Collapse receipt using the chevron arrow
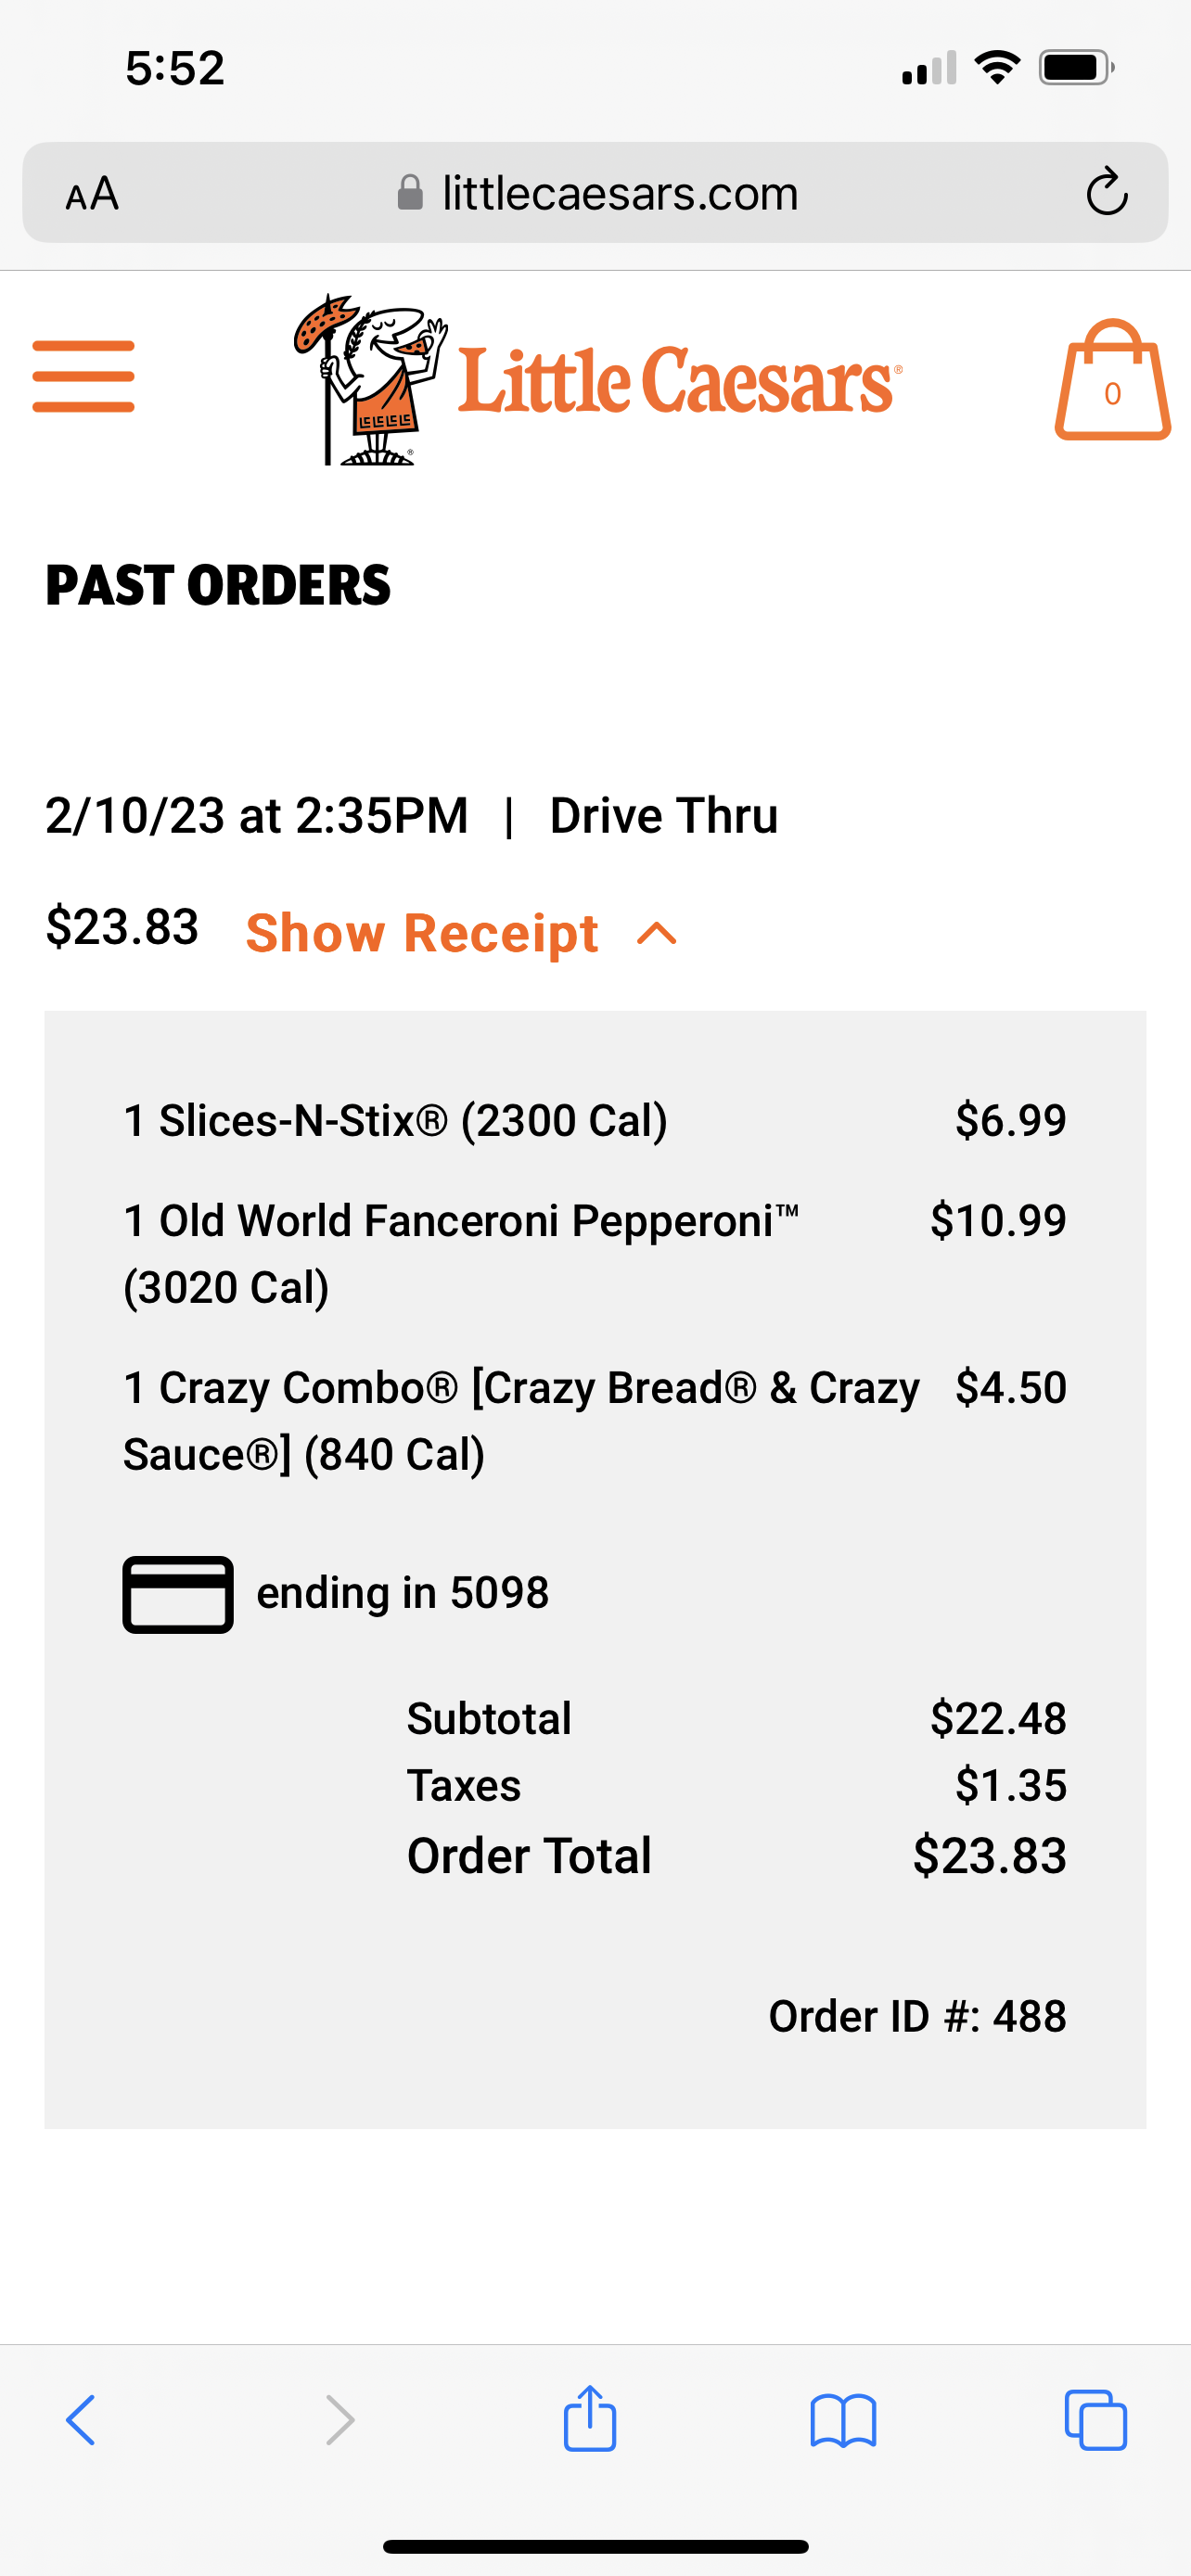Screen dimensions: 1191x2576 click(x=657, y=934)
